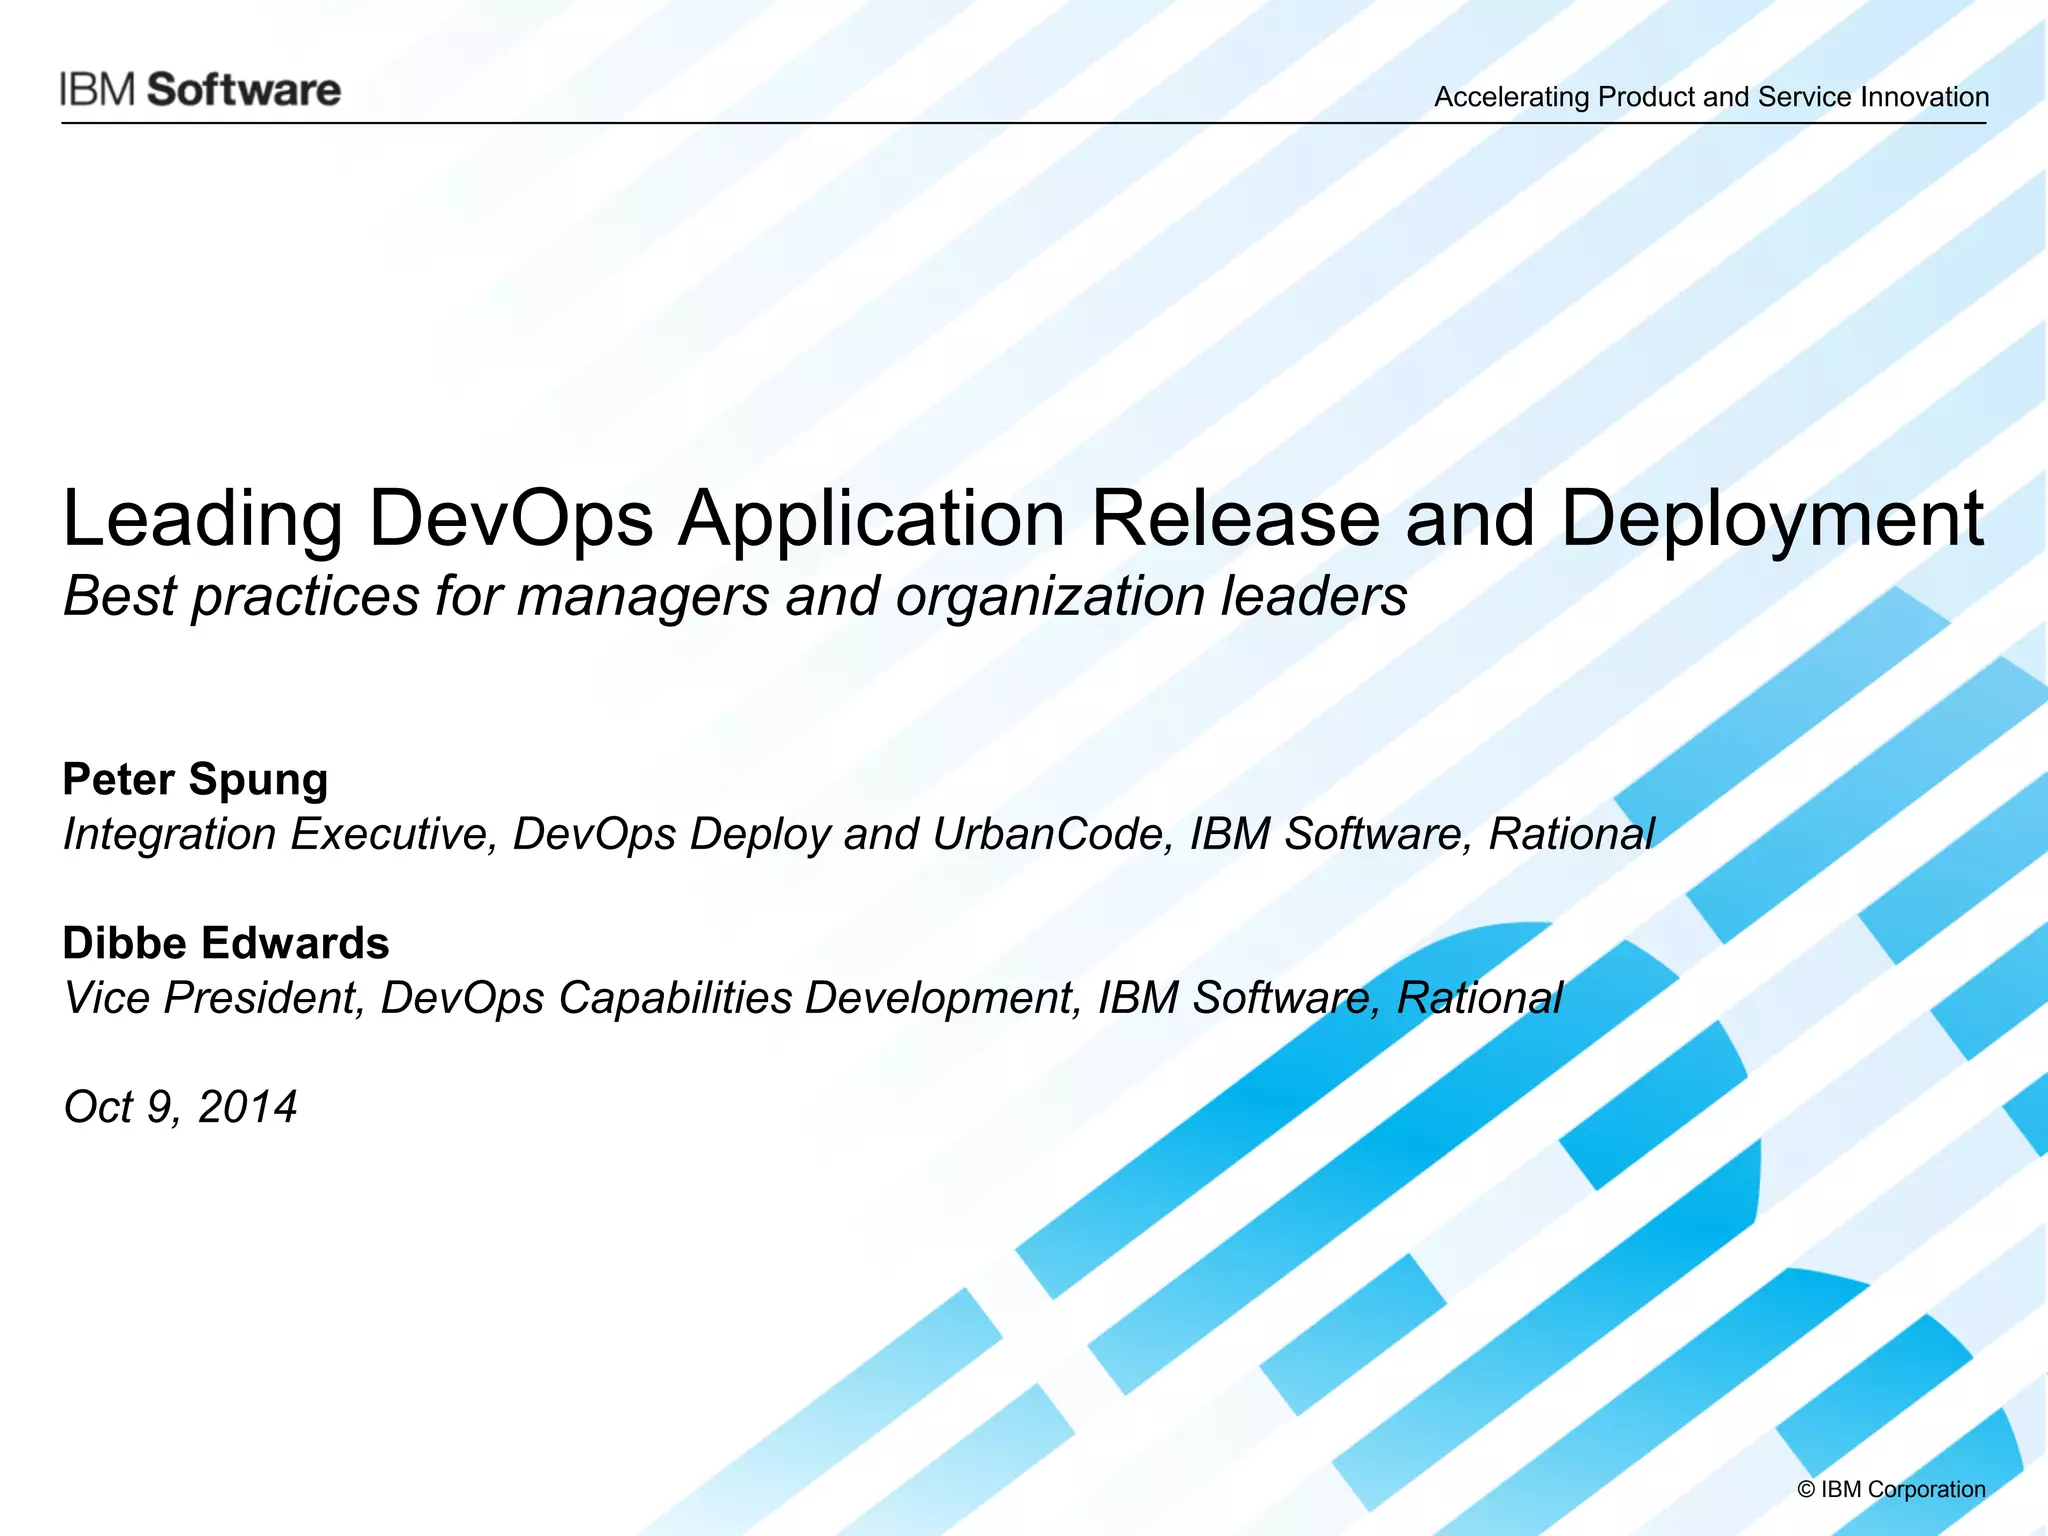Click the slide title 'Leading DevOps Application Release and Deployment'
This screenshot has width=2048, height=1536.
1022,518
